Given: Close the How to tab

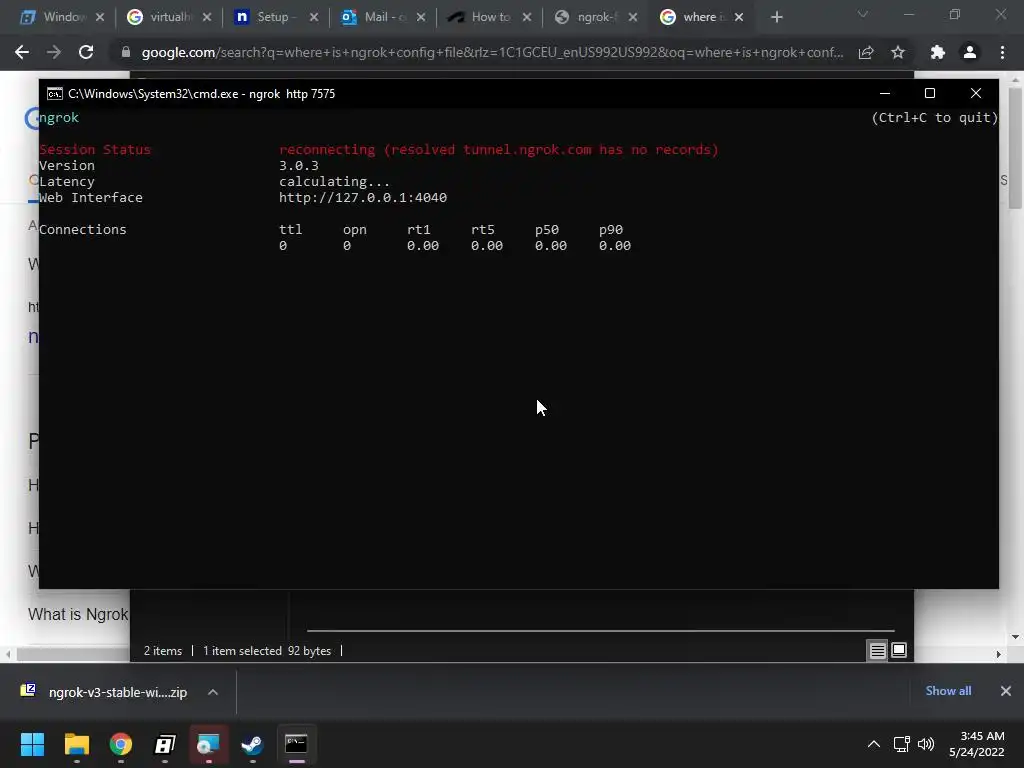Looking at the screenshot, I should [527, 17].
